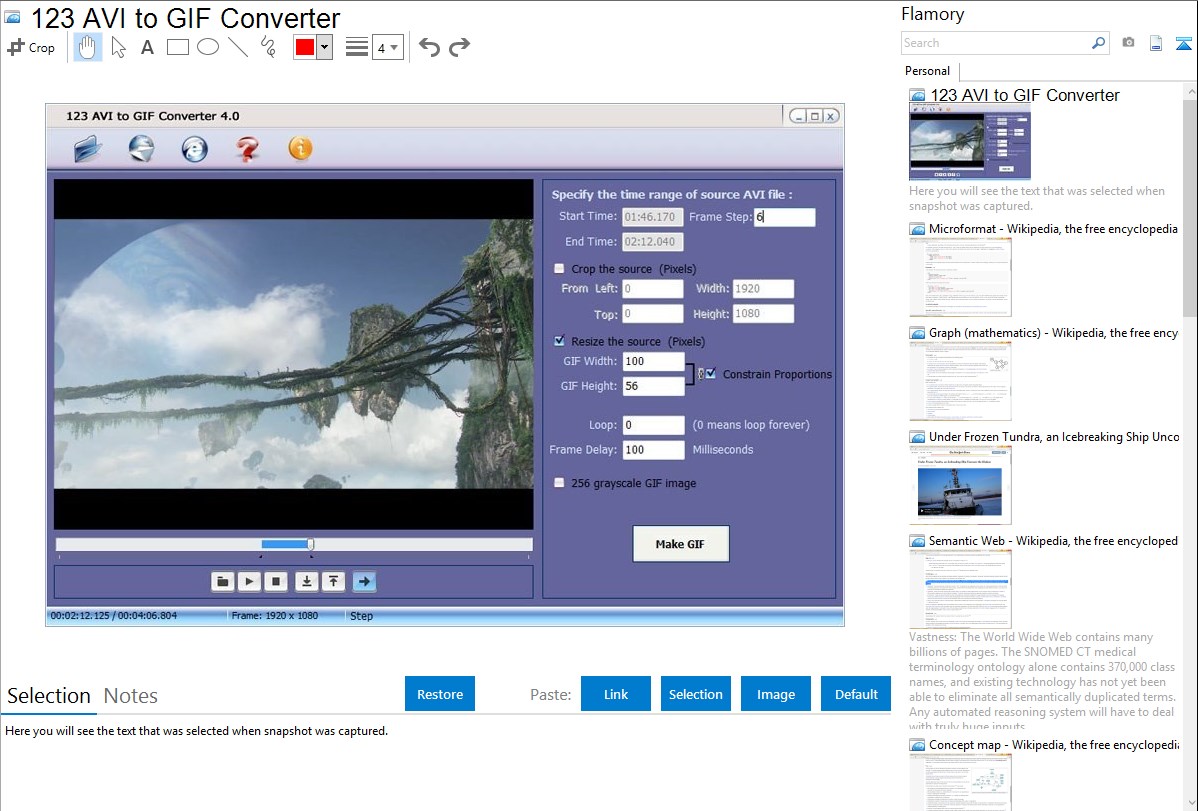This screenshot has width=1198, height=811.
Task: Choose the text annotation tool
Action: click(x=147, y=47)
